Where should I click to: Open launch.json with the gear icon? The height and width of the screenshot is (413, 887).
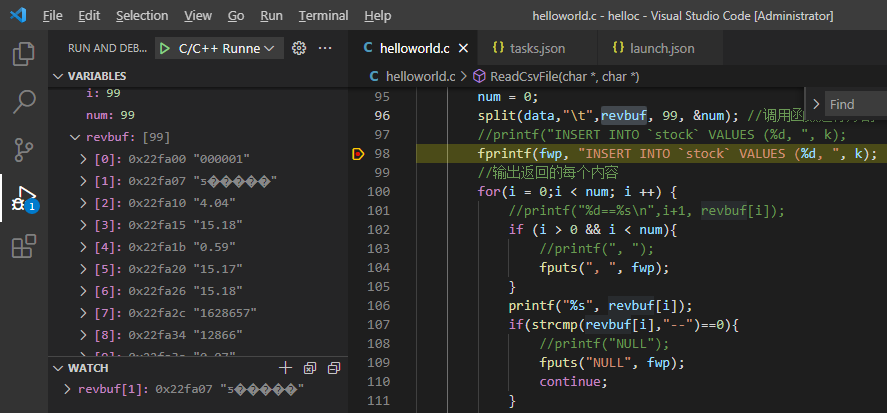298,48
